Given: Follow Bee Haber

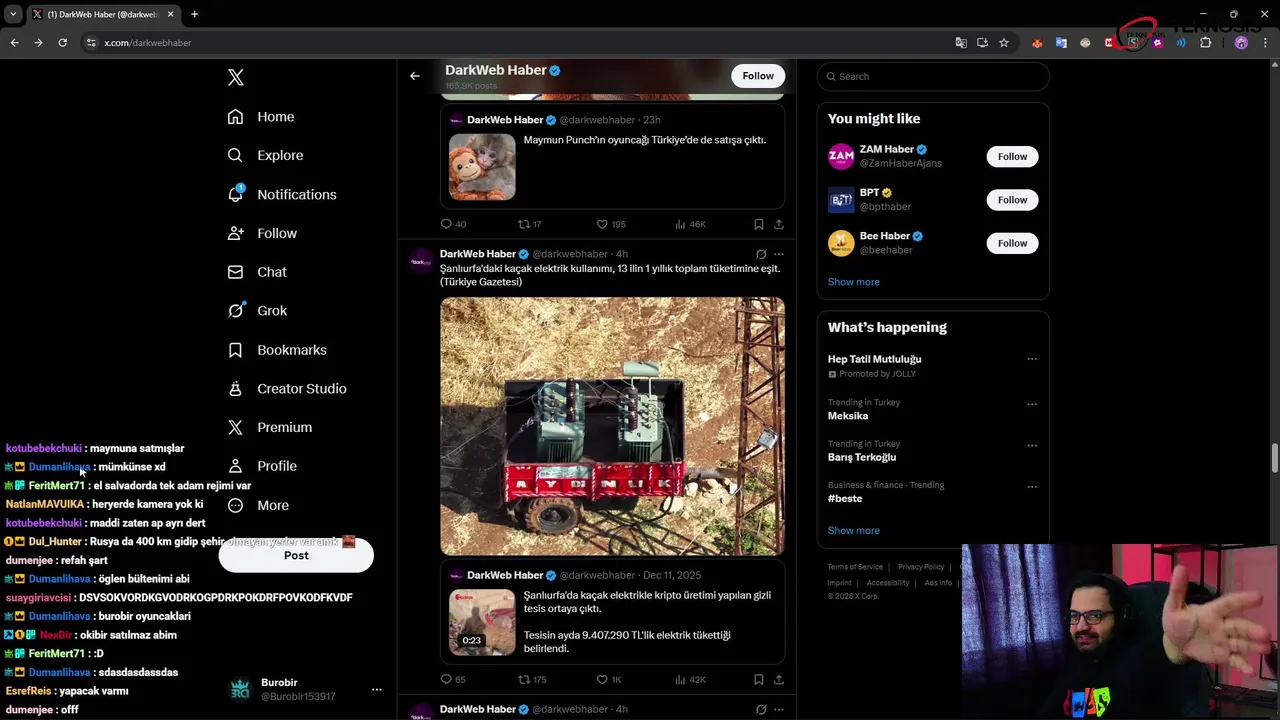Looking at the screenshot, I should (1012, 243).
